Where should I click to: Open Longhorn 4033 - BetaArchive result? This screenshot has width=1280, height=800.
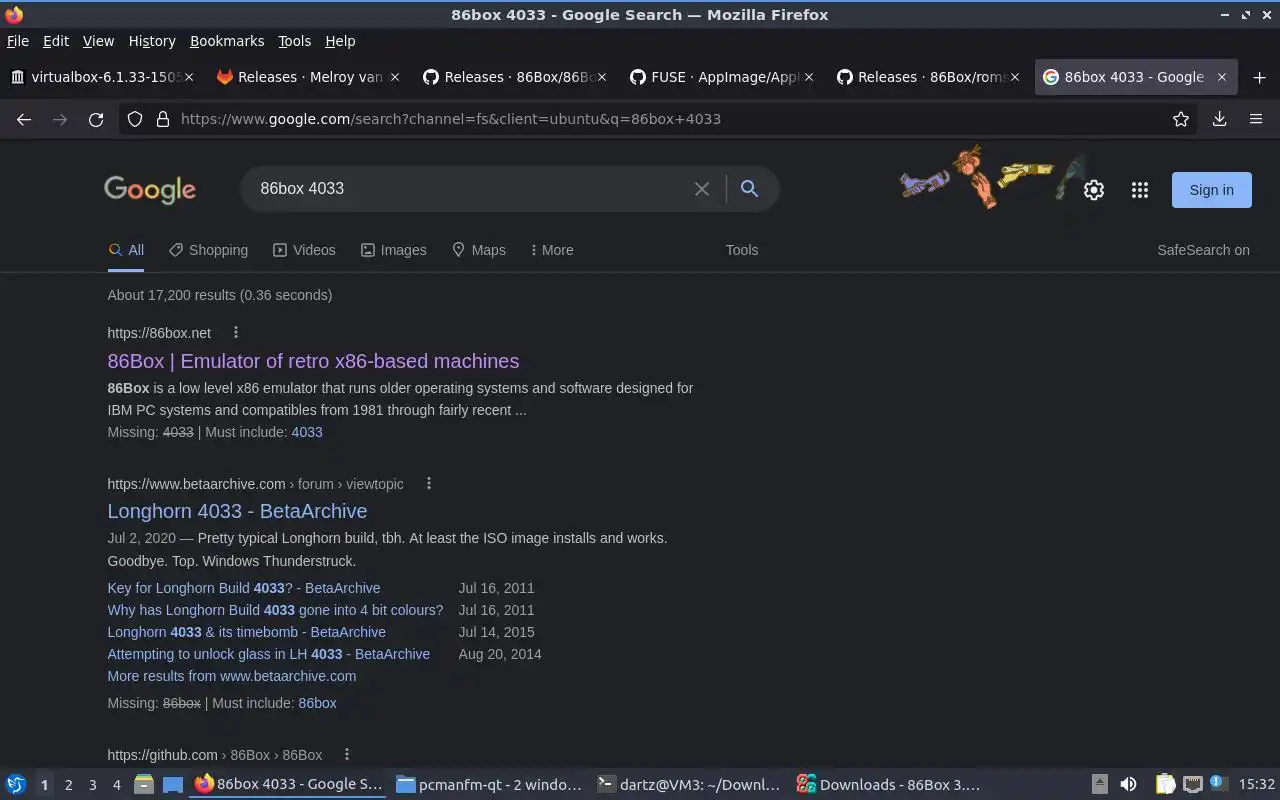click(237, 511)
